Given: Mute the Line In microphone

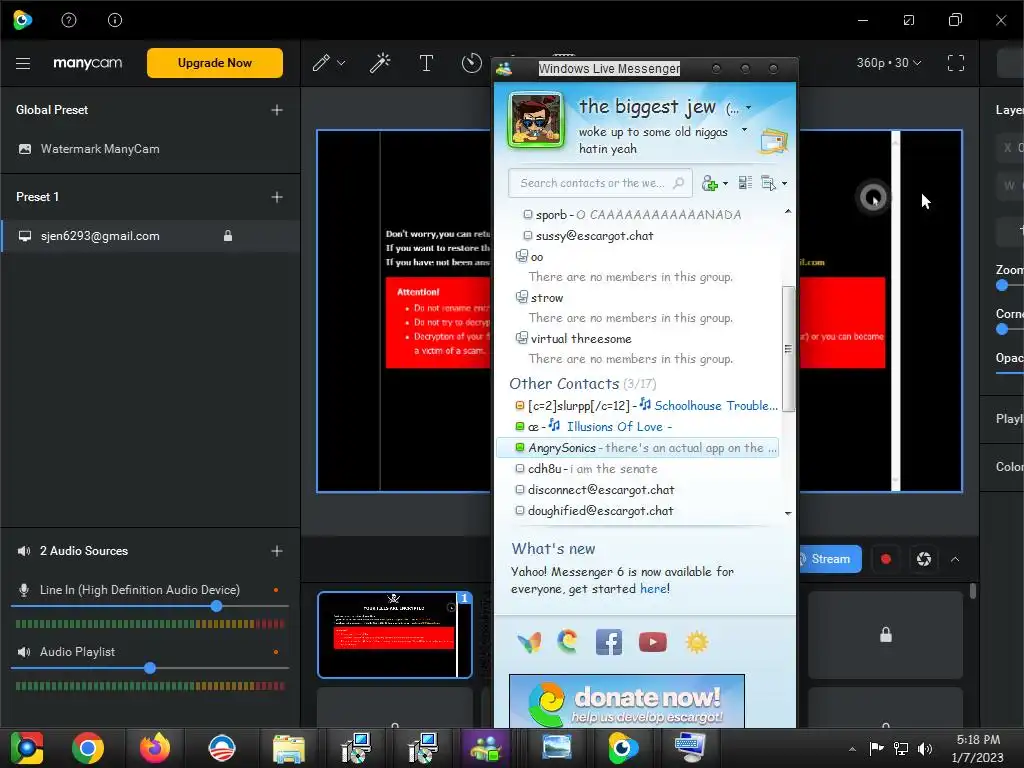Looking at the screenshot, I should [x=24, y=590].
